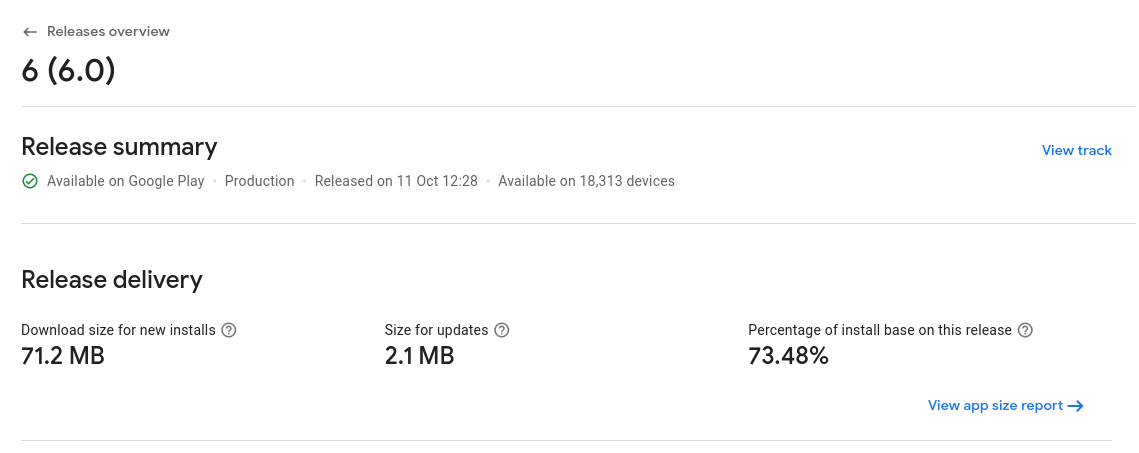Click the Size for updates label
This screenshot has width=1139, height=453.
[x=436, y=330]
